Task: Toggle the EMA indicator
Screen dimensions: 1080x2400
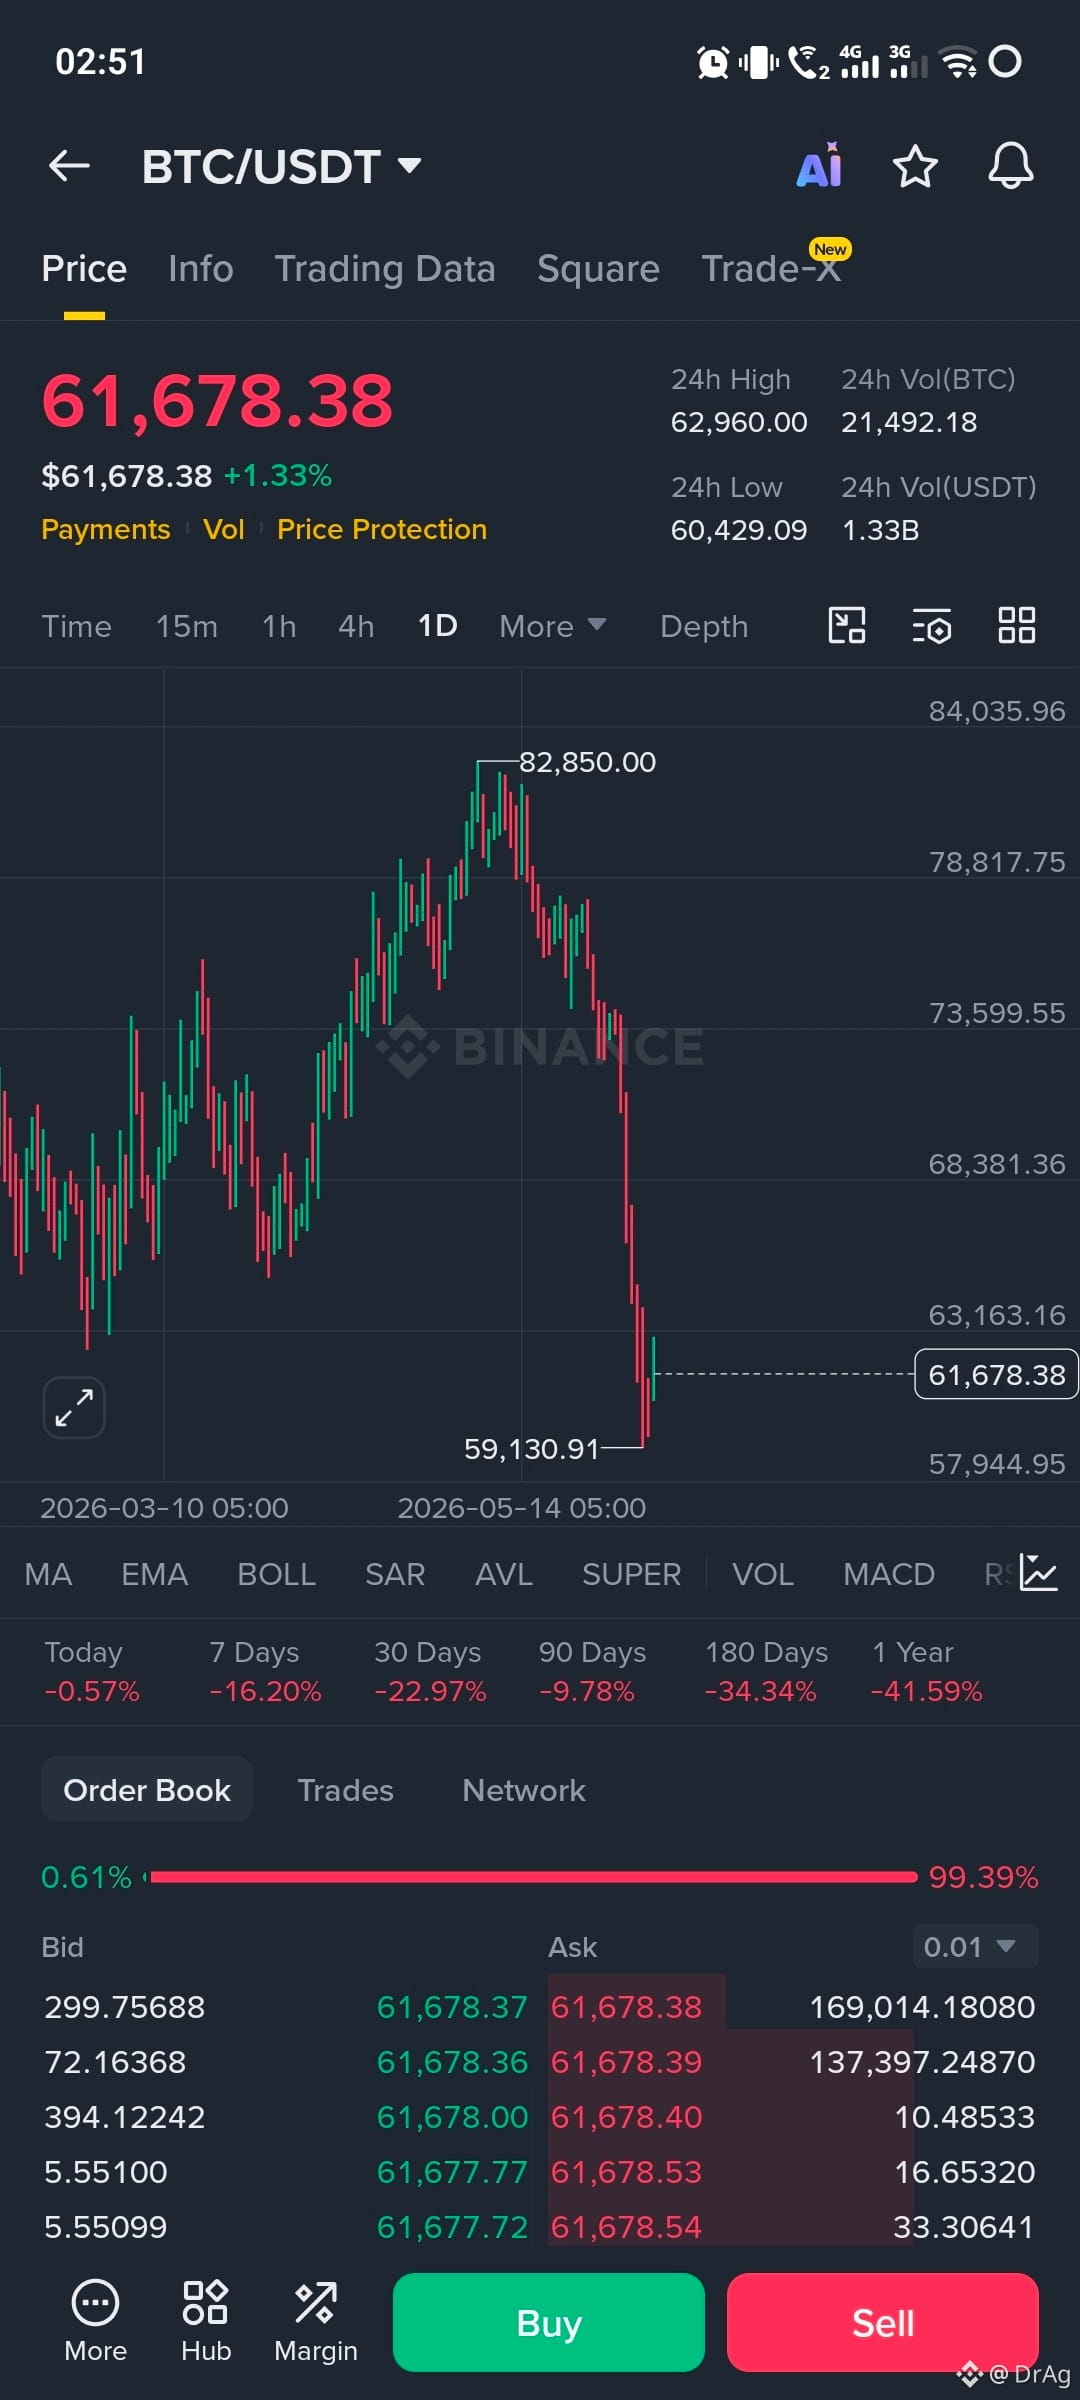Action: [154, 1574]
